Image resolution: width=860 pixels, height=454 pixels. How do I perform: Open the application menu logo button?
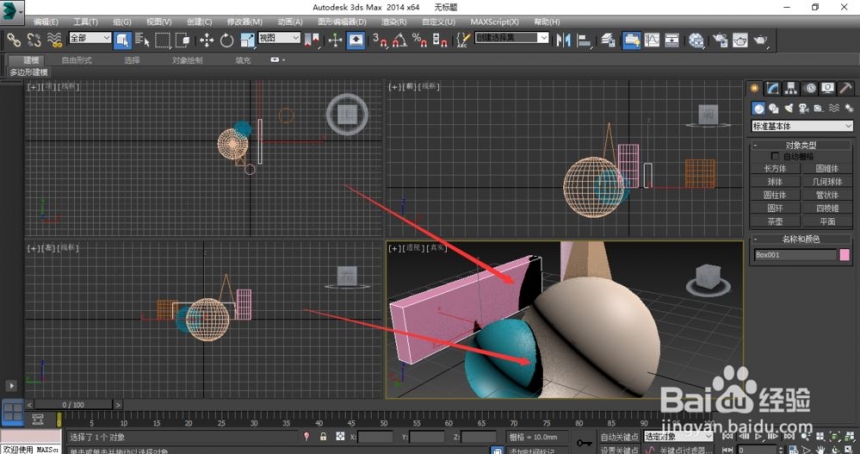(12, 12)
